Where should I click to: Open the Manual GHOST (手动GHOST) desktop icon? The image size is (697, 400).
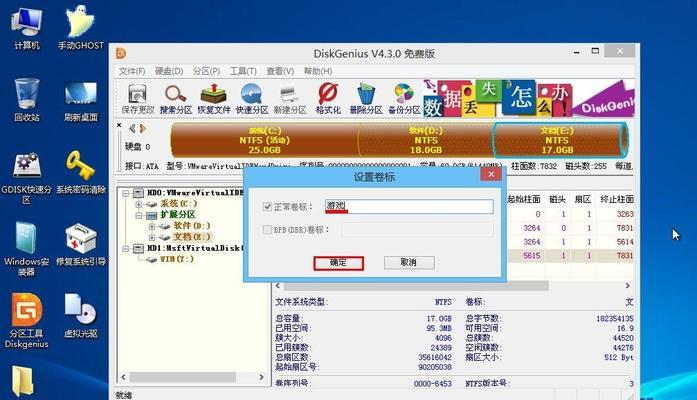point(80,28)
